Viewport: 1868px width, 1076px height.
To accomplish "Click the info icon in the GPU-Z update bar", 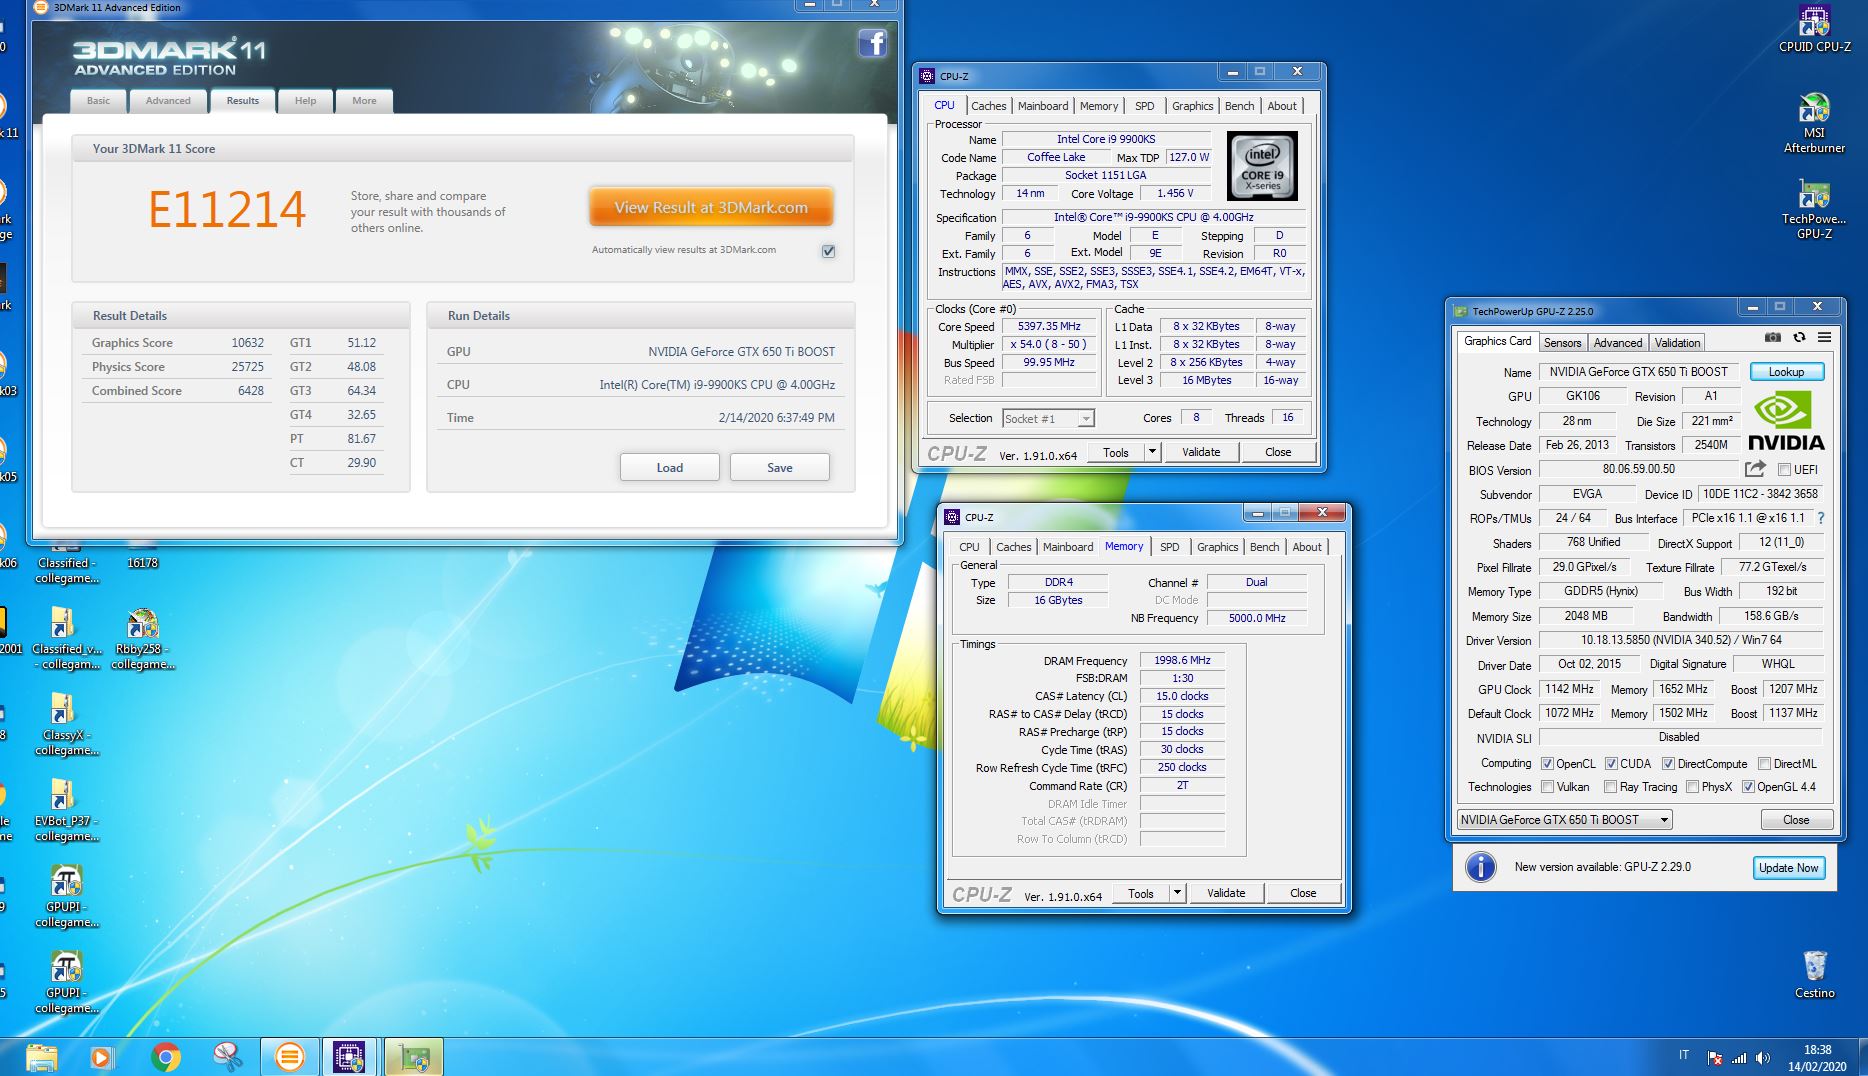I will pyautogui.click(x=1480, y=866).
